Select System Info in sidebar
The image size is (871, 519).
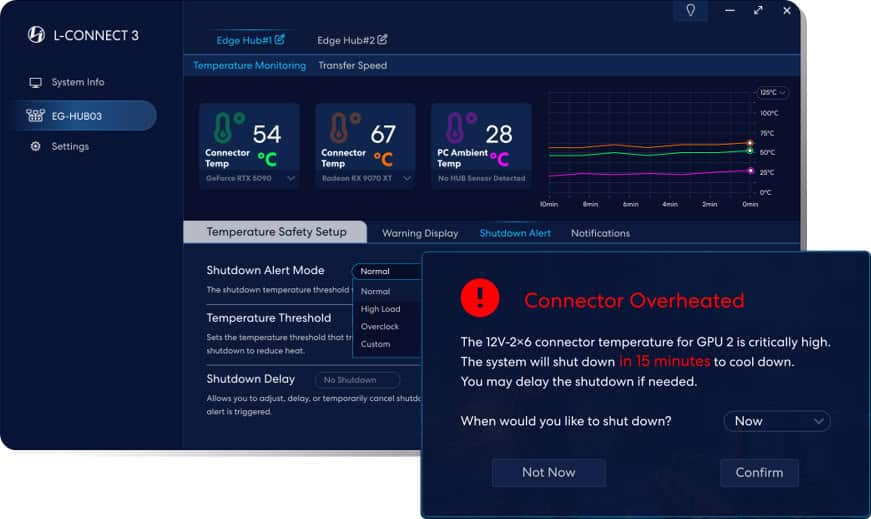(78, 82)
